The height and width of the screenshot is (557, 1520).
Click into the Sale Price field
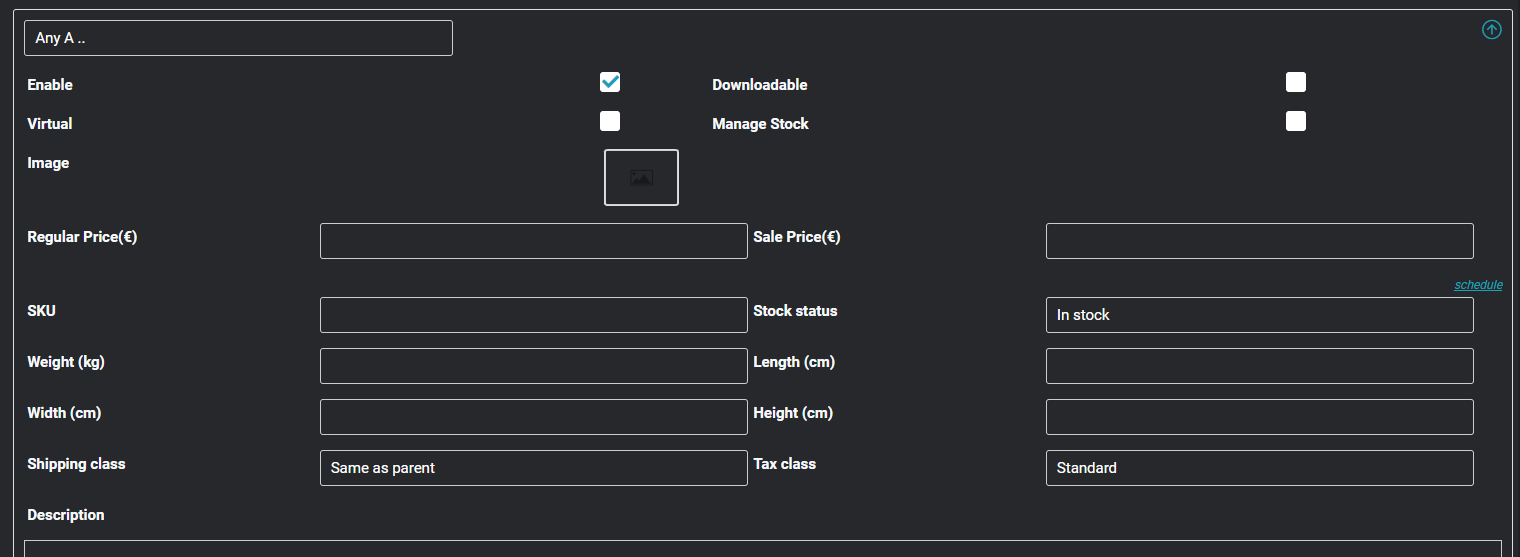(x=1260, y=241)
